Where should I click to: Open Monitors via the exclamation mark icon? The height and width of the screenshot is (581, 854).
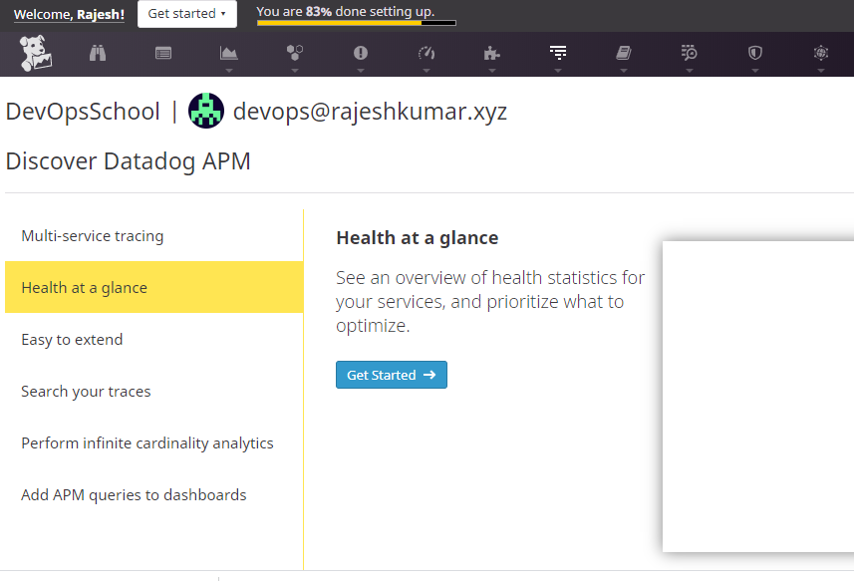(360, 54)
